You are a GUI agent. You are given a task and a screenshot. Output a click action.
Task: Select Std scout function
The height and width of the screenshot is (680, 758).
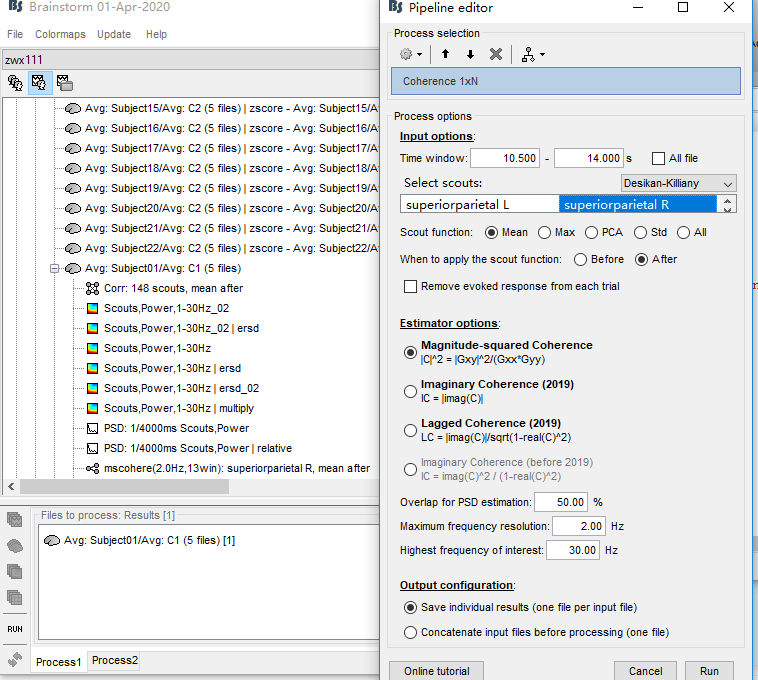(640, 232)
